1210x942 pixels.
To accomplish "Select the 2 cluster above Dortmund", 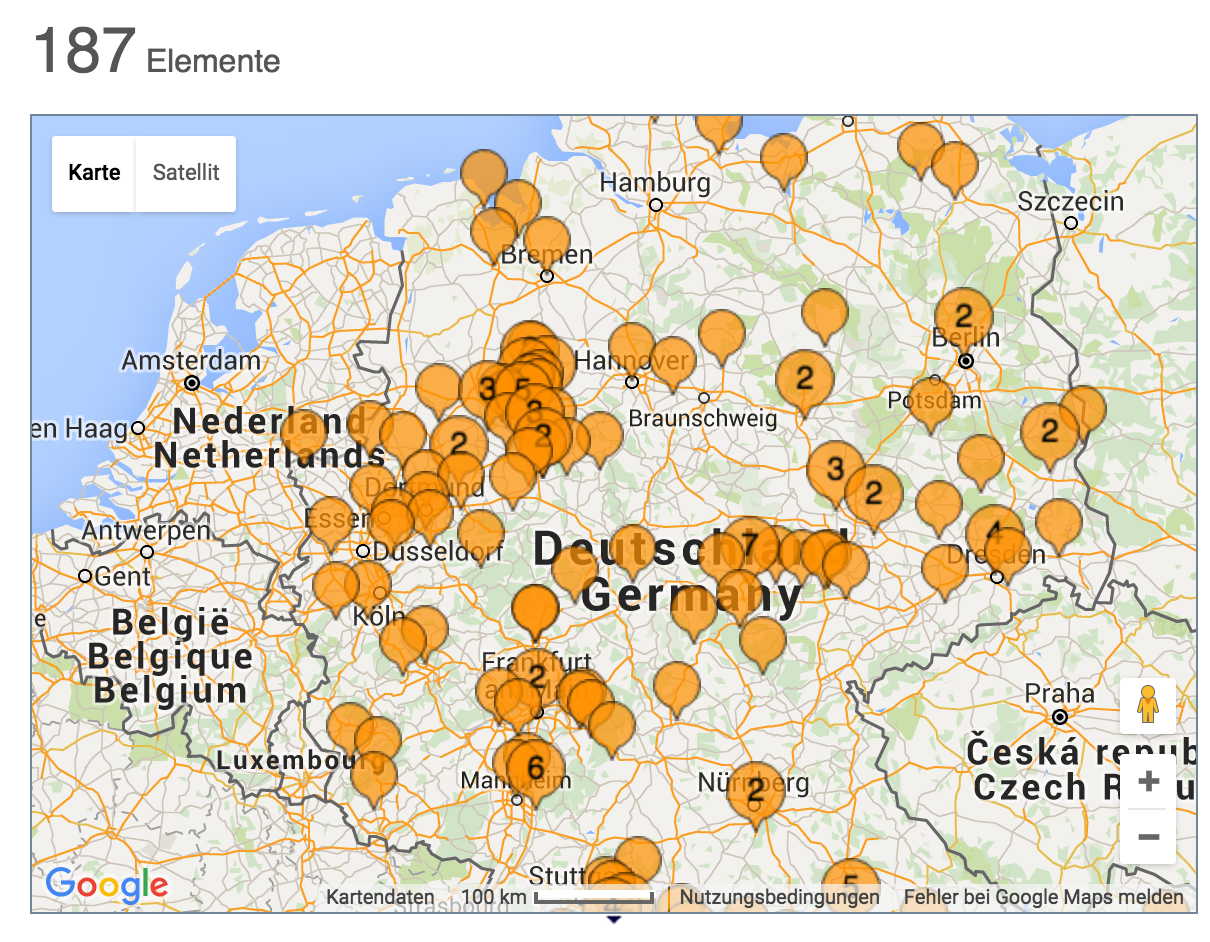I will point(458,441).
